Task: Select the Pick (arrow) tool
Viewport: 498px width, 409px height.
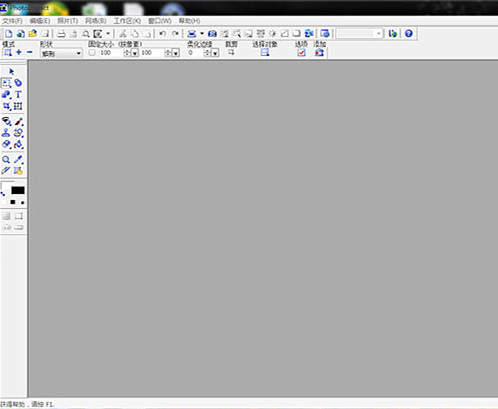Action: [x=11, y=71]
